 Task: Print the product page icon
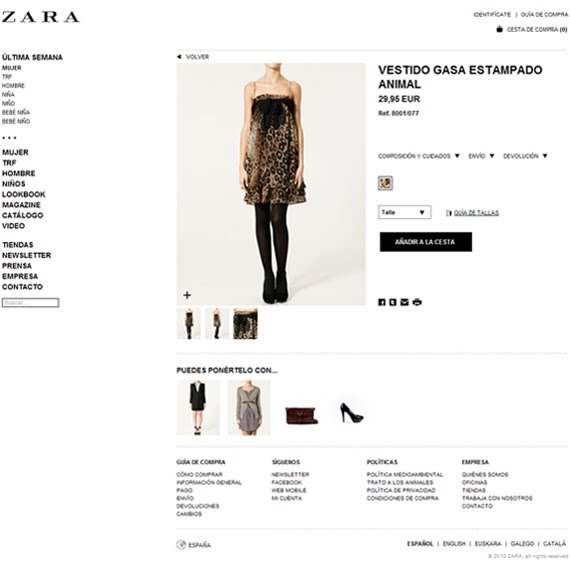click(x=417, y=302)
